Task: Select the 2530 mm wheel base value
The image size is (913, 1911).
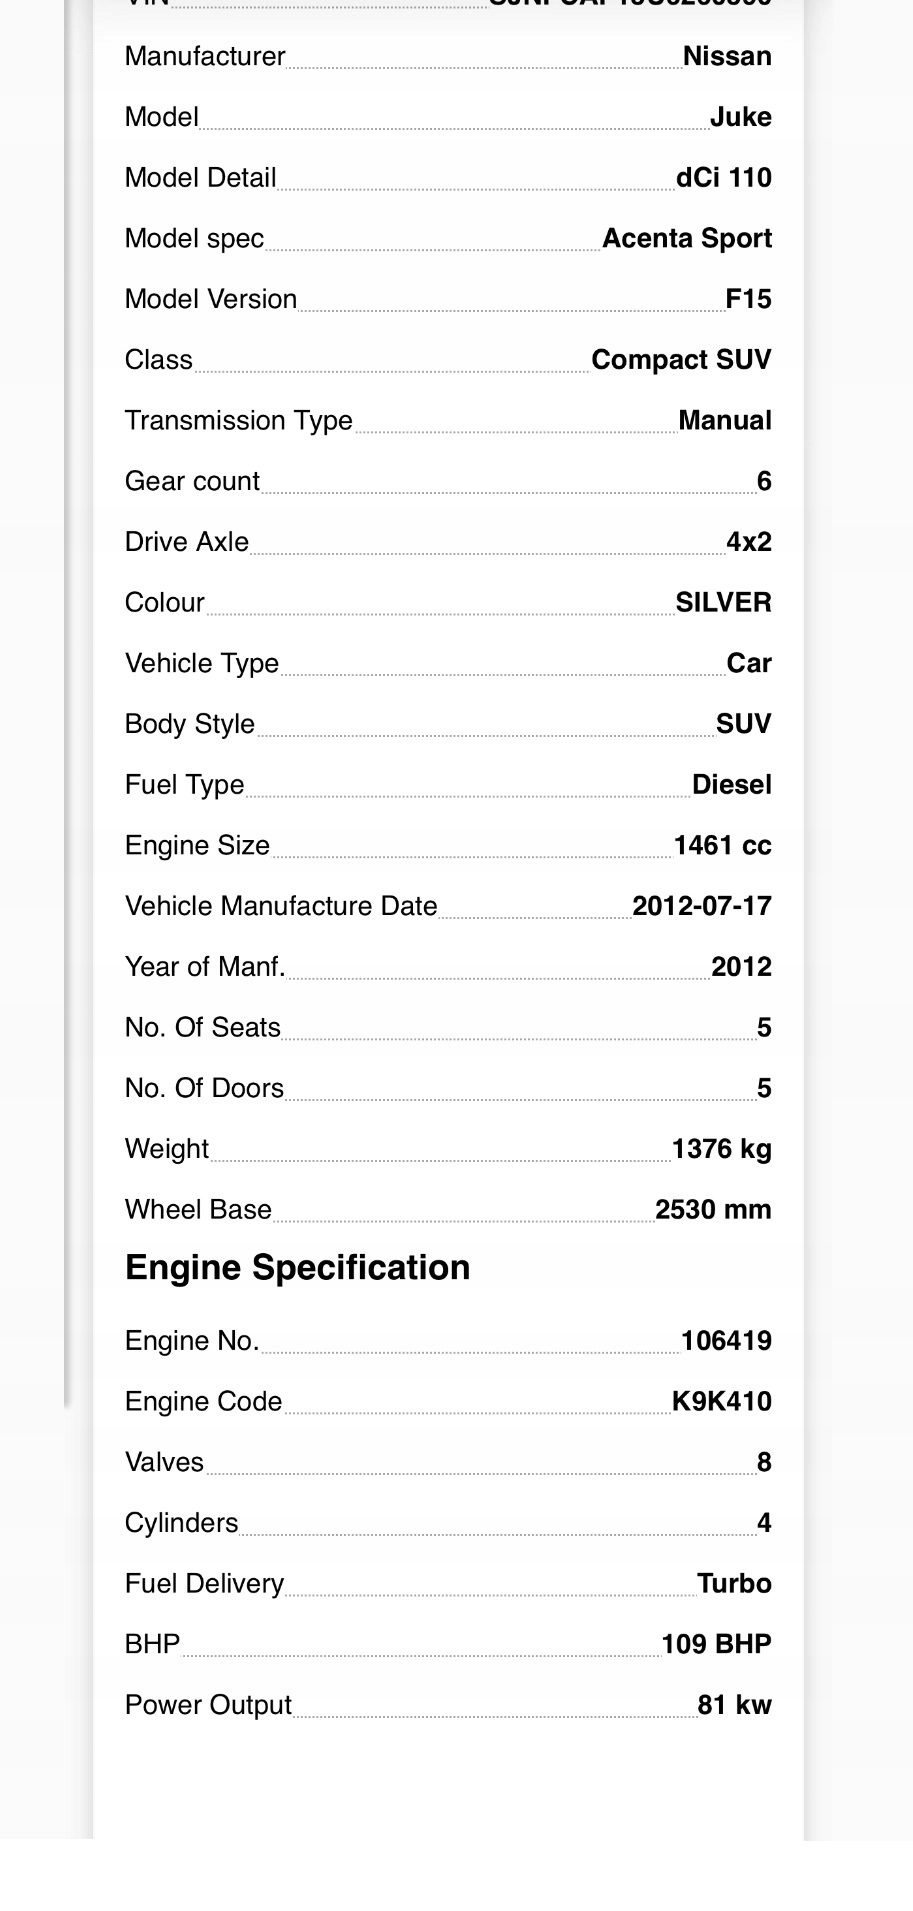Action: coord(713,1210)
